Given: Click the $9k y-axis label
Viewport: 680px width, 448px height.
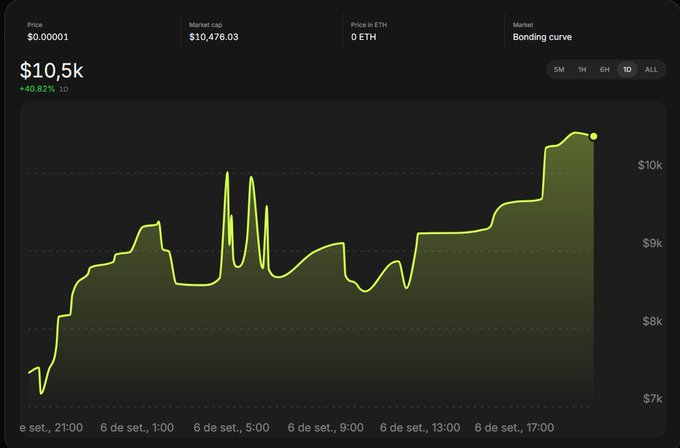Looking at the screenshot, I should pos(652,243).
